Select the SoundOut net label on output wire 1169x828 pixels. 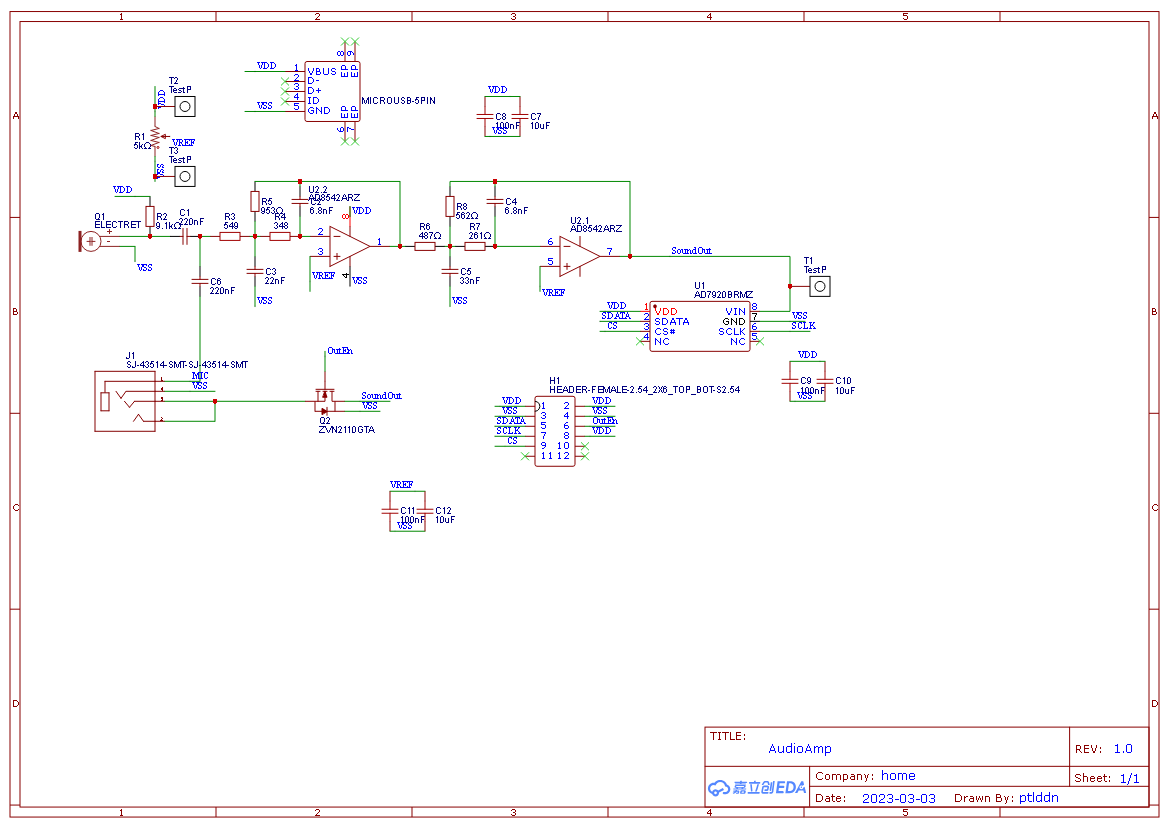click(x=691, y=250)
